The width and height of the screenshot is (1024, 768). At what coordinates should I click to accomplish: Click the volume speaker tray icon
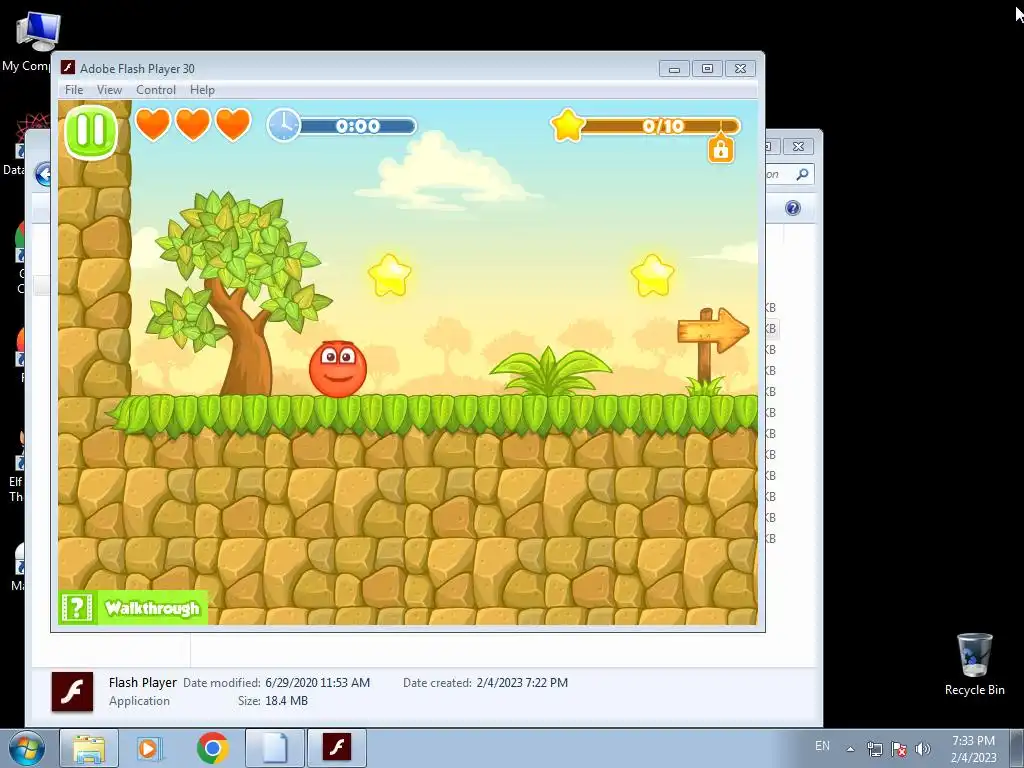point(922,749)
